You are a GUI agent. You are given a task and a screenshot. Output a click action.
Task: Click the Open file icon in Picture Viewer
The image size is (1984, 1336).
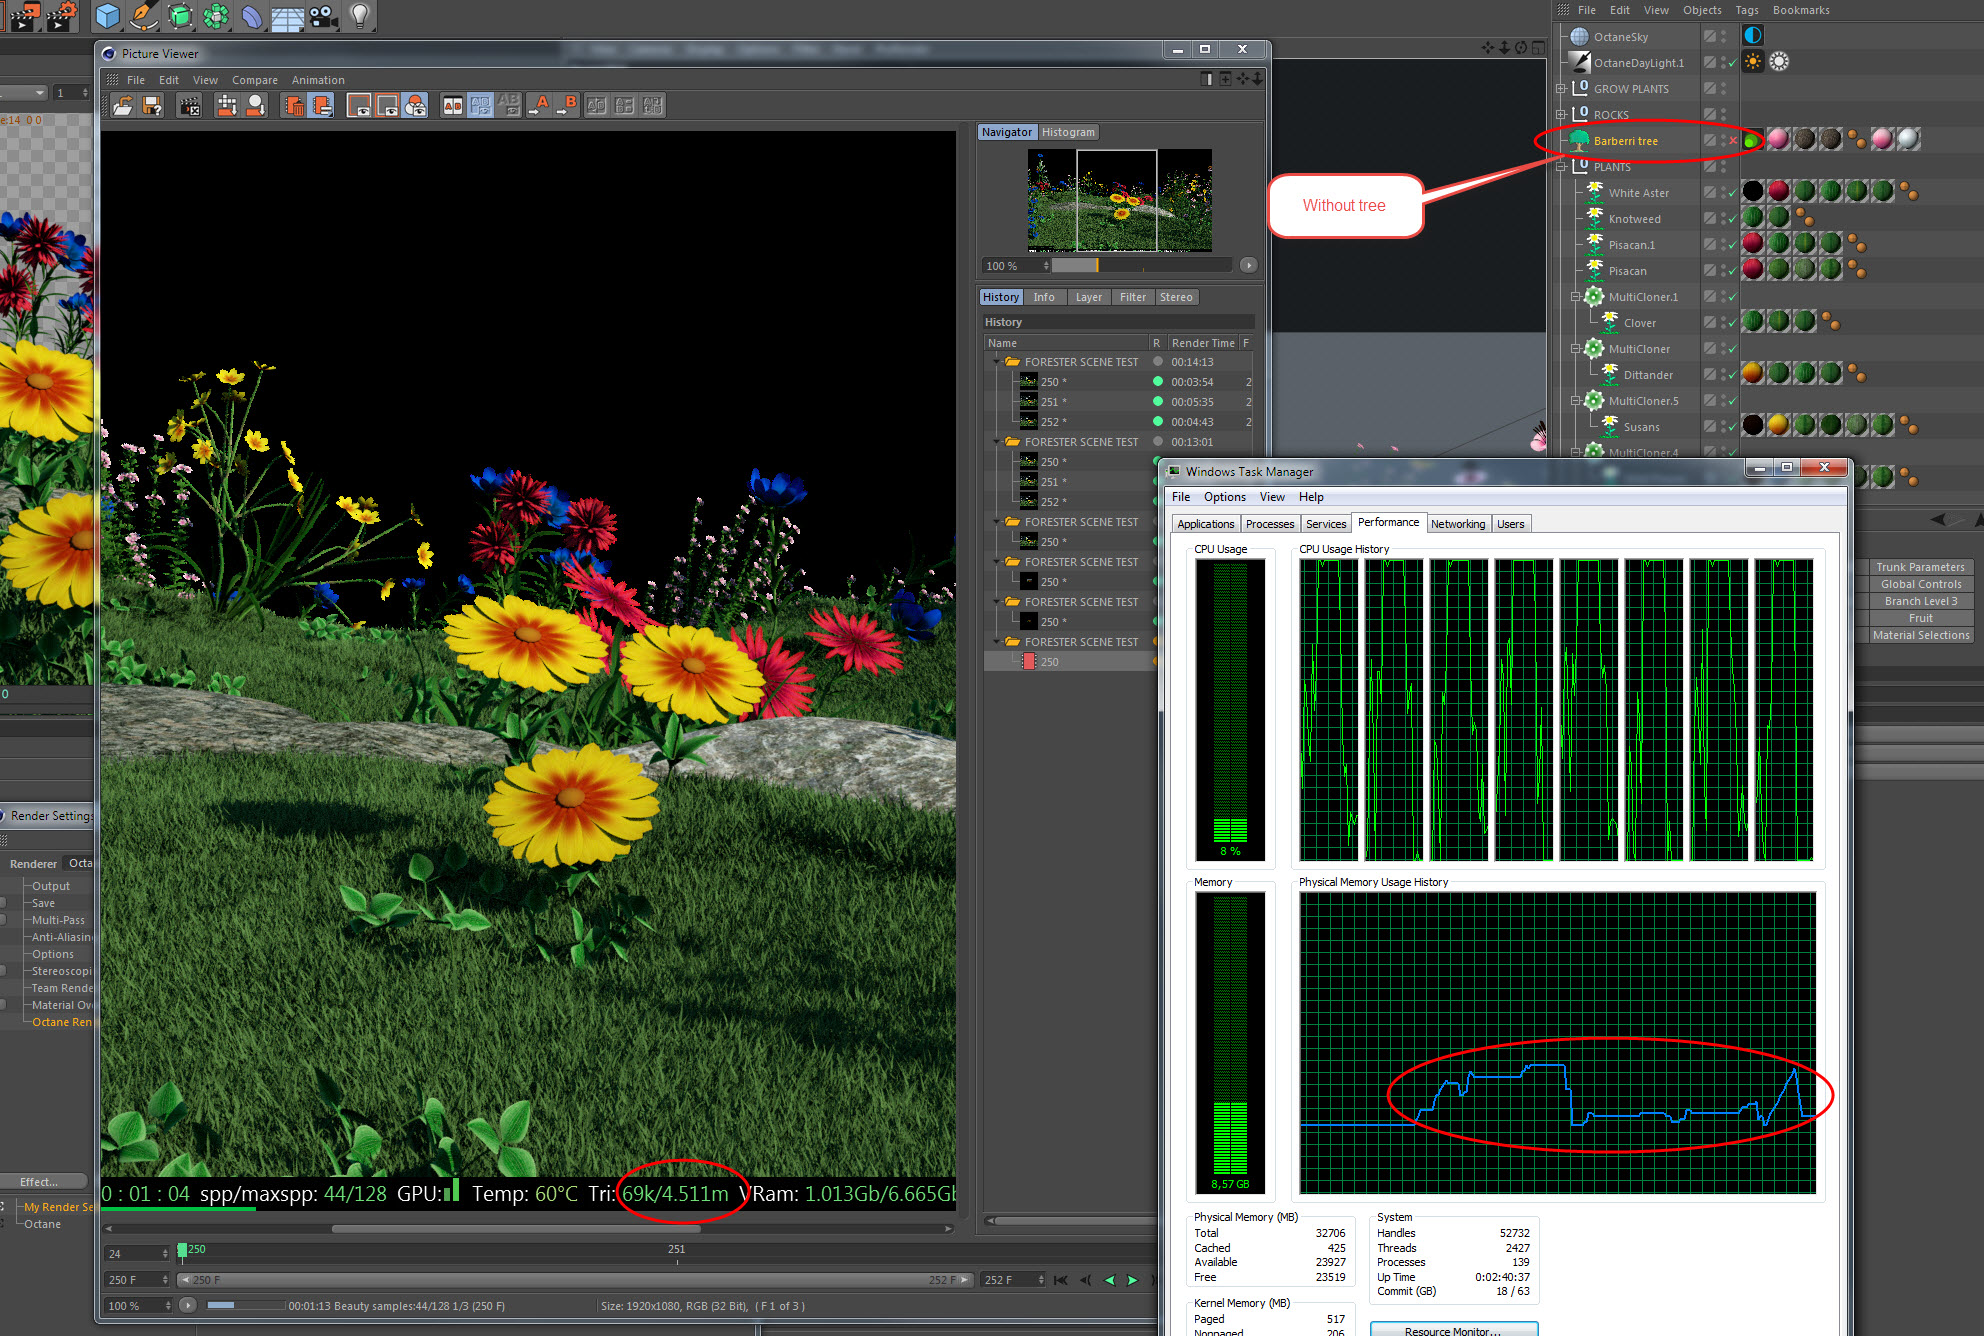tap(122, 106)
